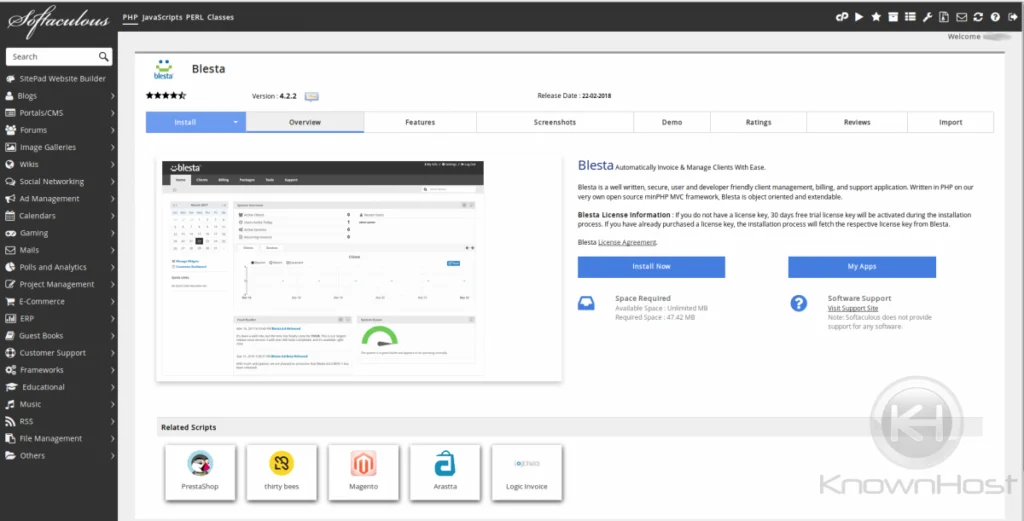Screen dimensions: 1024x521
Task: Open Logic Invoice related script
Action: [x=526, y=473]
